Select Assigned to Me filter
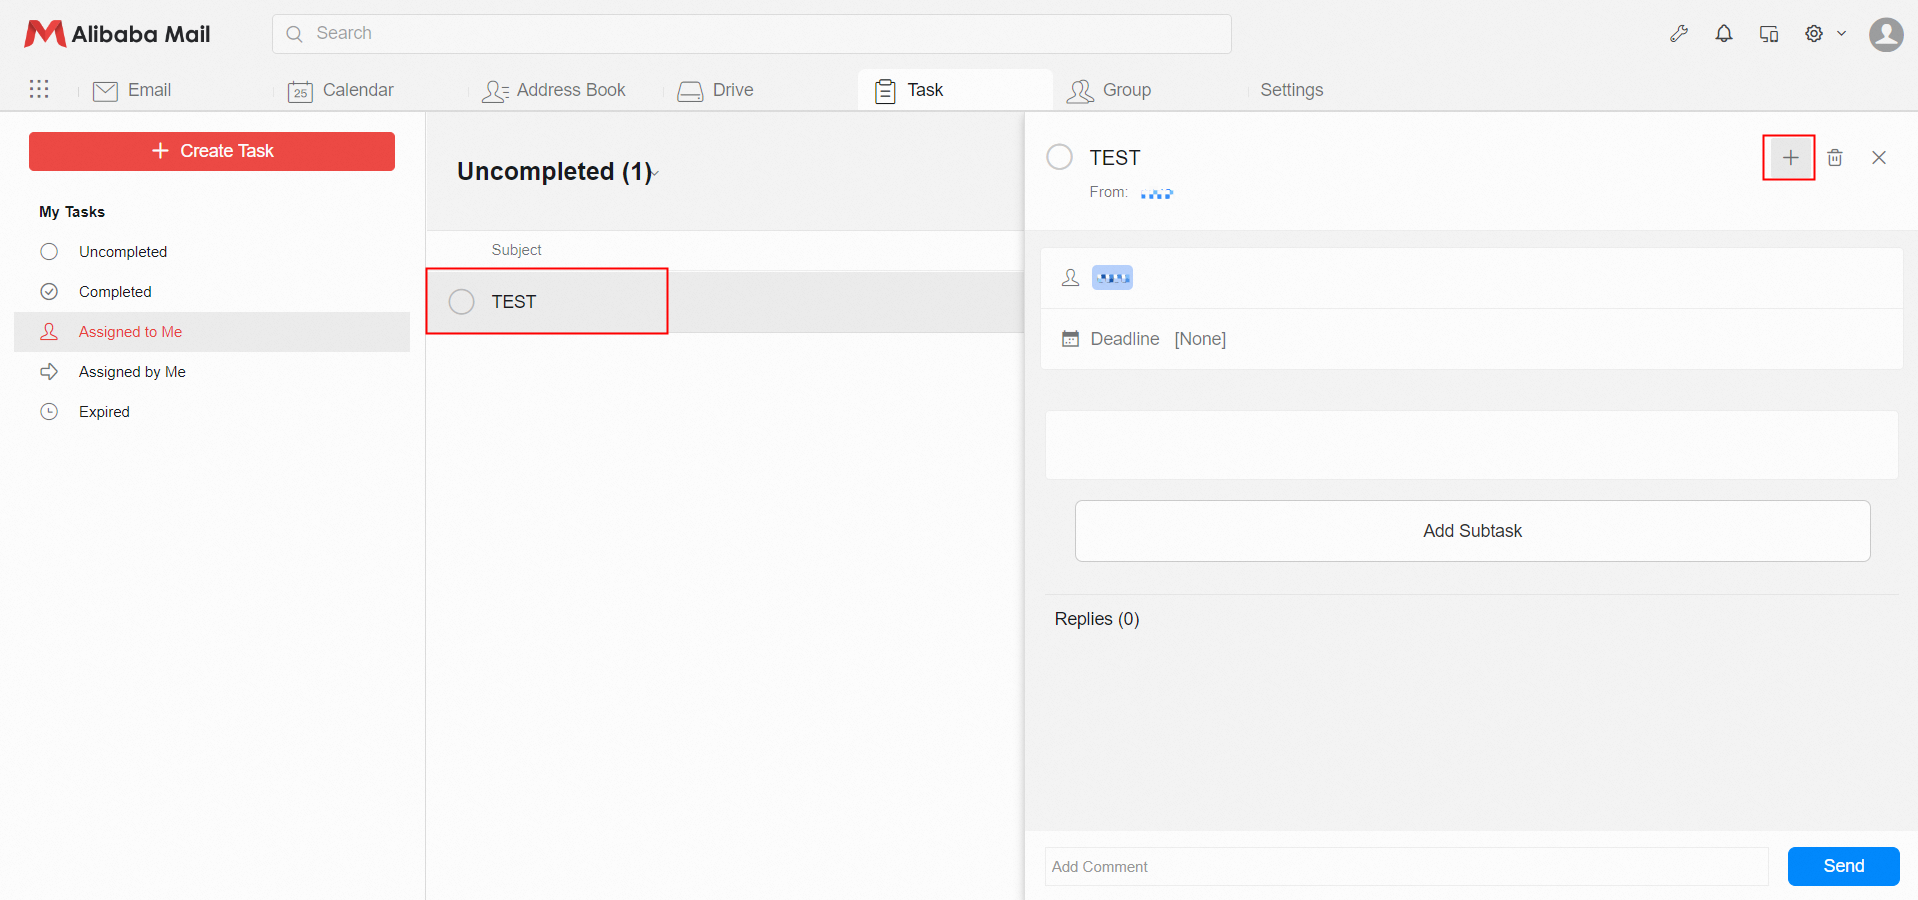The height and width of the screenshot is (900, 1918). point(212,332)
